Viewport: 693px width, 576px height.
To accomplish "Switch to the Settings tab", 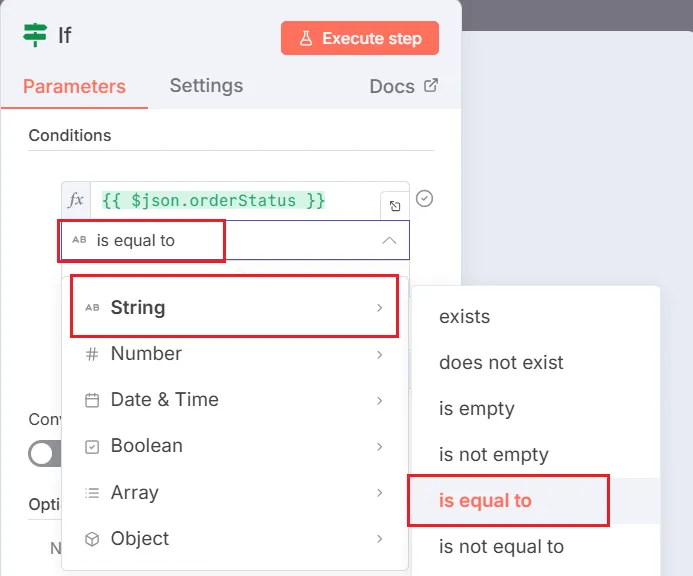I will point(206,85).
